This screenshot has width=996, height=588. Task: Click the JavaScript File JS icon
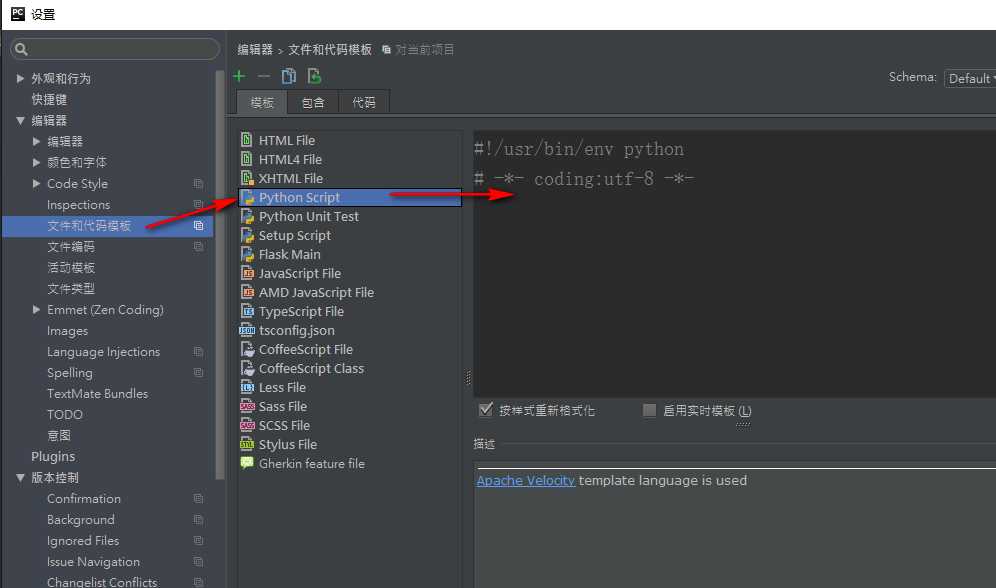click(x=247, y=273)
